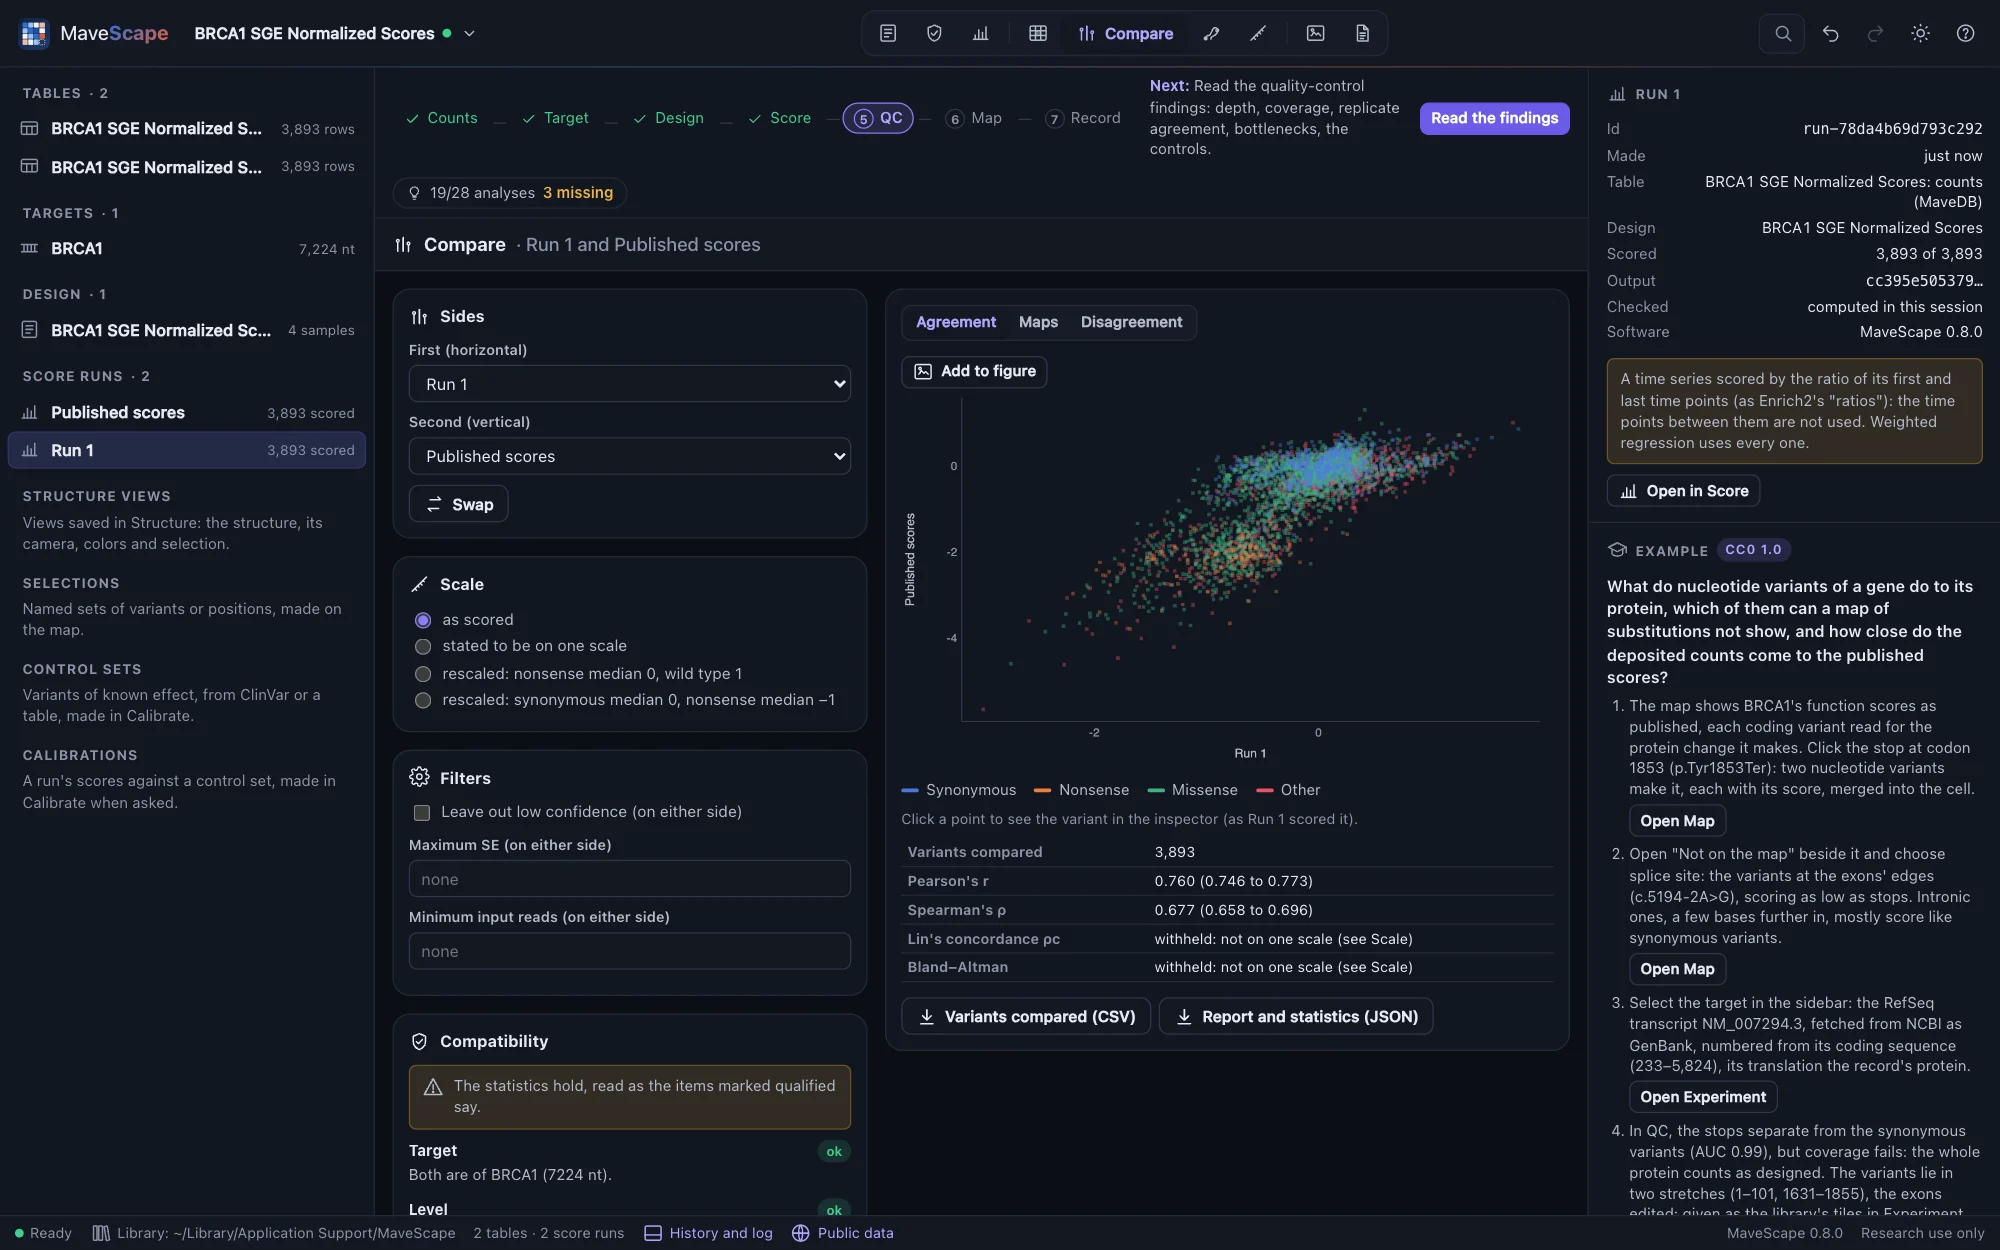Switch to the Maps tab
The height and width of the screenshot is (1250, 2000).
(1038, 322)
